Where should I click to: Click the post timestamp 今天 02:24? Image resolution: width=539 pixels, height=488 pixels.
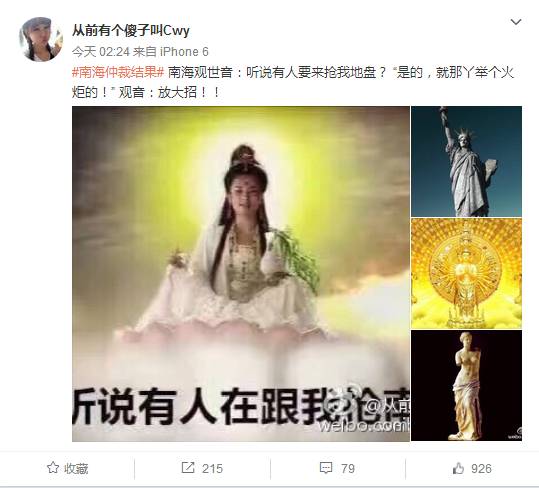tap(101, 52)
